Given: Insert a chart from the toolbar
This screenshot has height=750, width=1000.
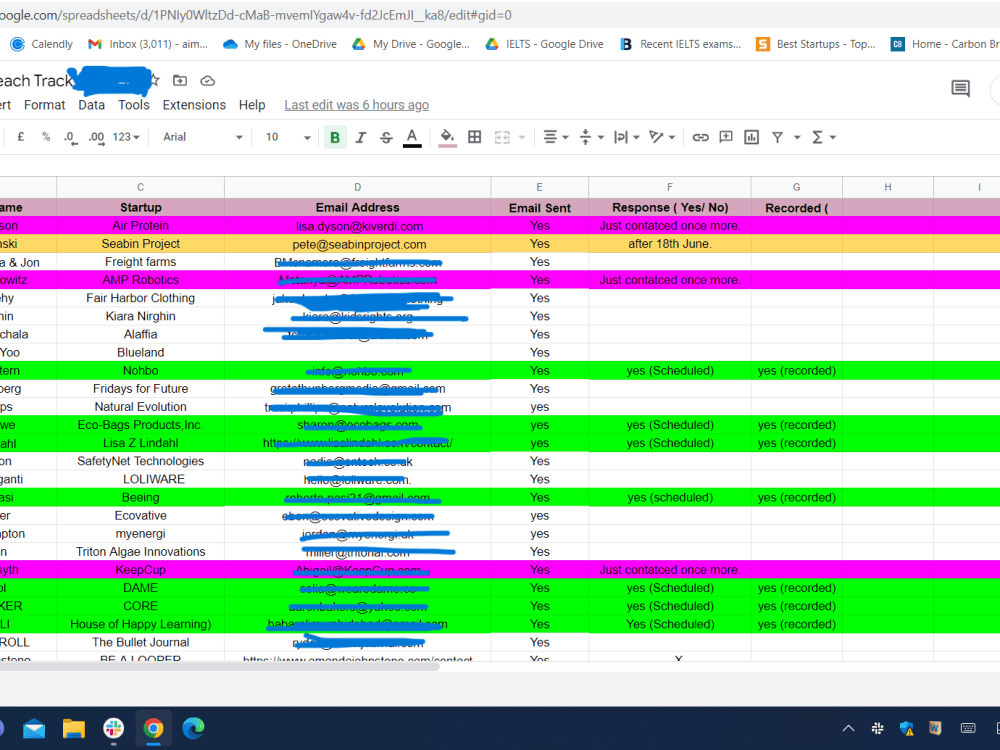Looking at the screenshot, I should [x=751, y=137].
